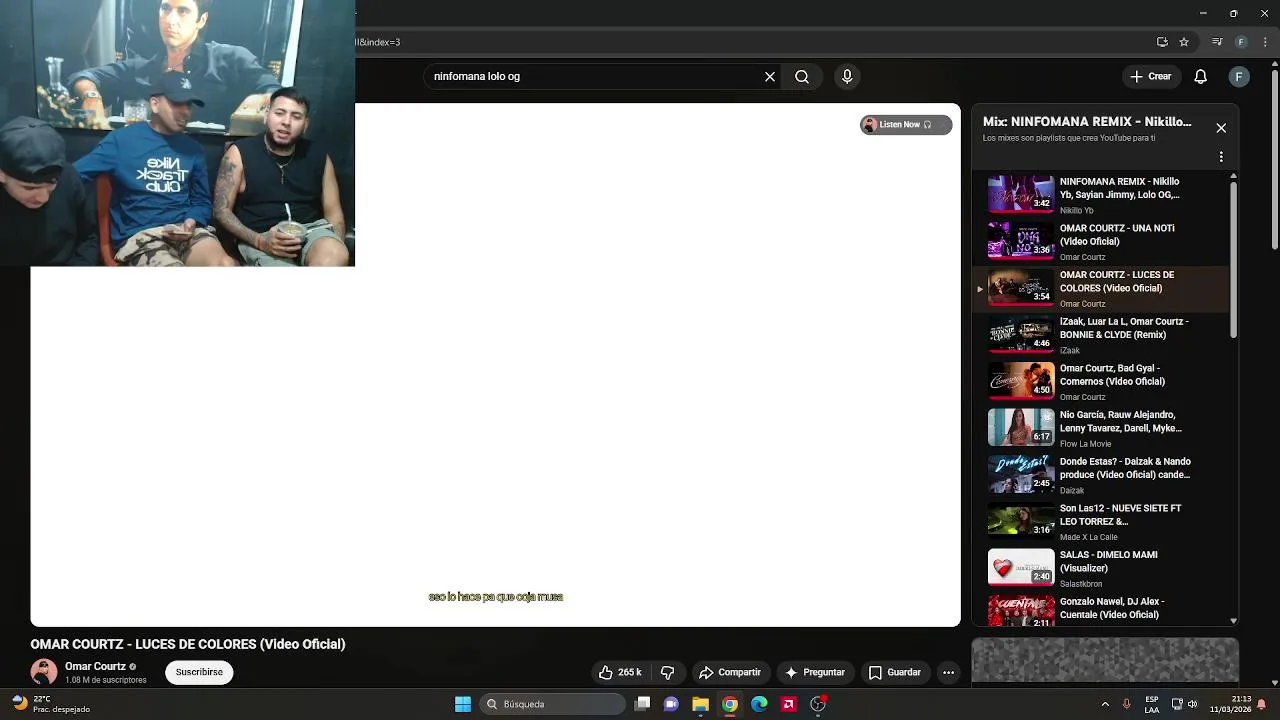This screenshot has width=1280, height=720.
Task: Open the weather widget showing 22°C
Action: click(50, 704)
